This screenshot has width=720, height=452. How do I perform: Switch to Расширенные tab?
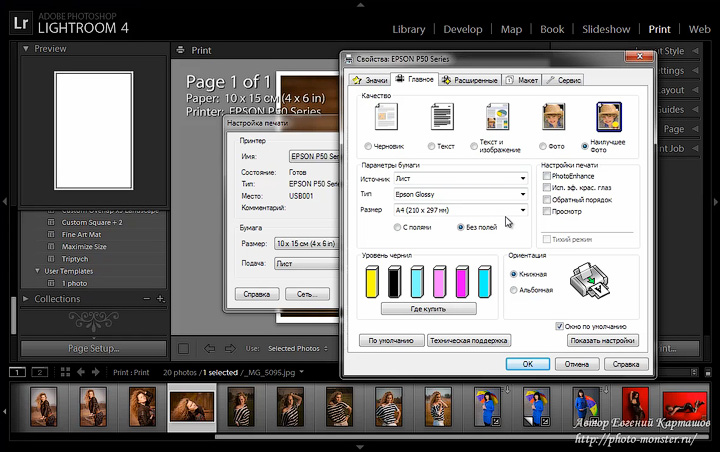point(470,80)
